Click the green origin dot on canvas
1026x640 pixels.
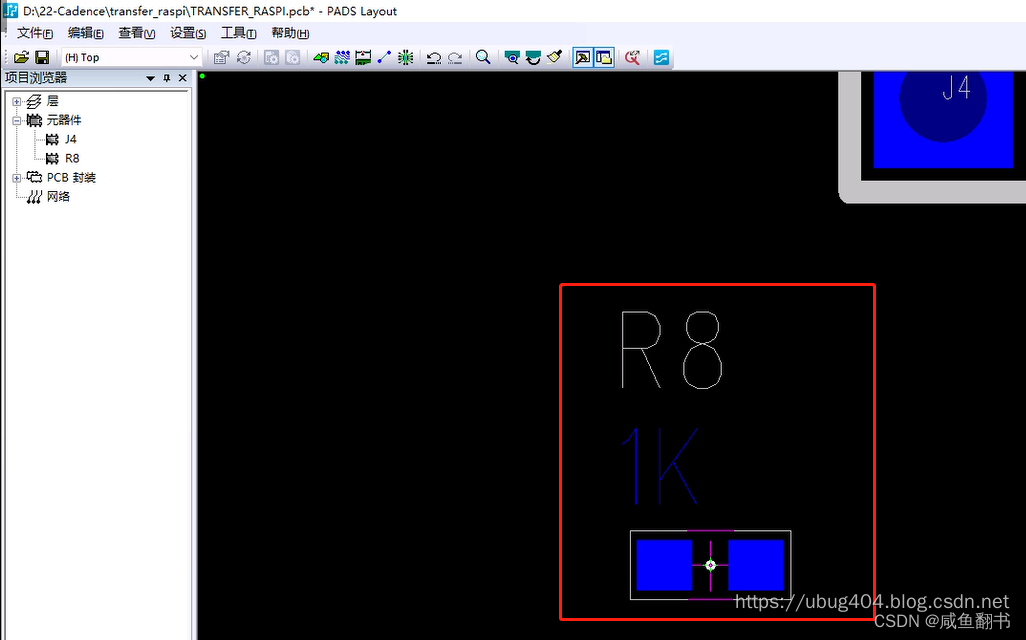pos(202,76)
